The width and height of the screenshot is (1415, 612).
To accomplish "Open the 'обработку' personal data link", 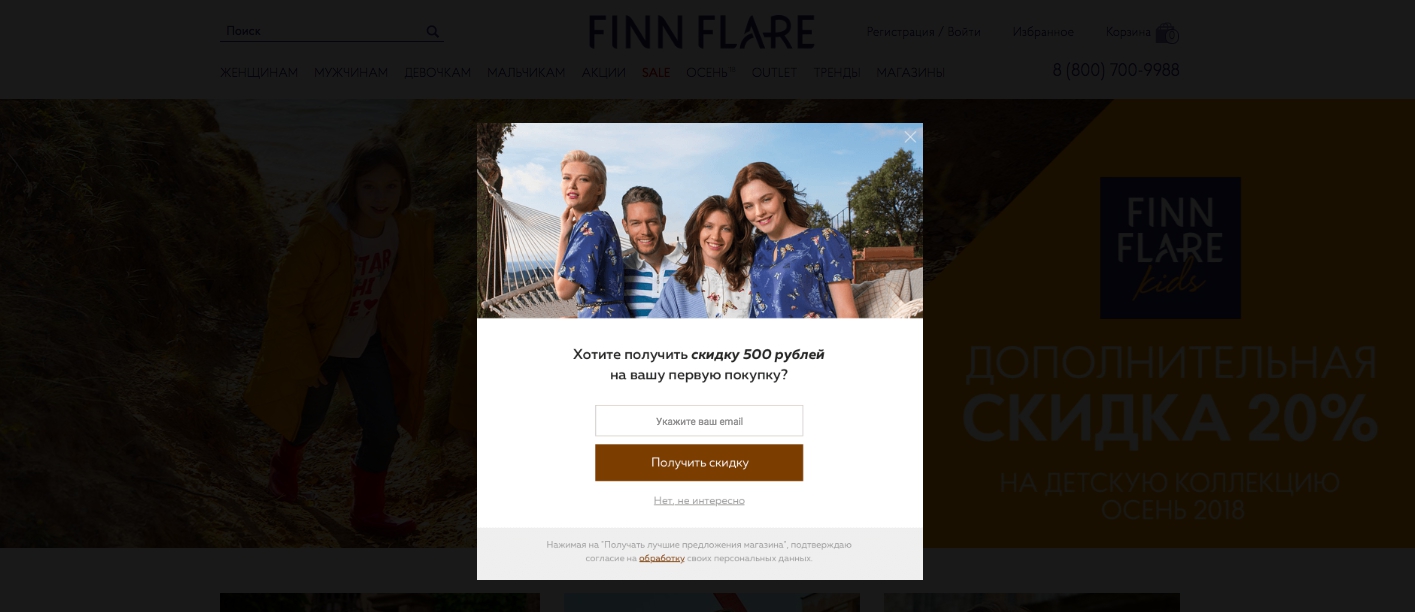I will click(x=662, y=558).
